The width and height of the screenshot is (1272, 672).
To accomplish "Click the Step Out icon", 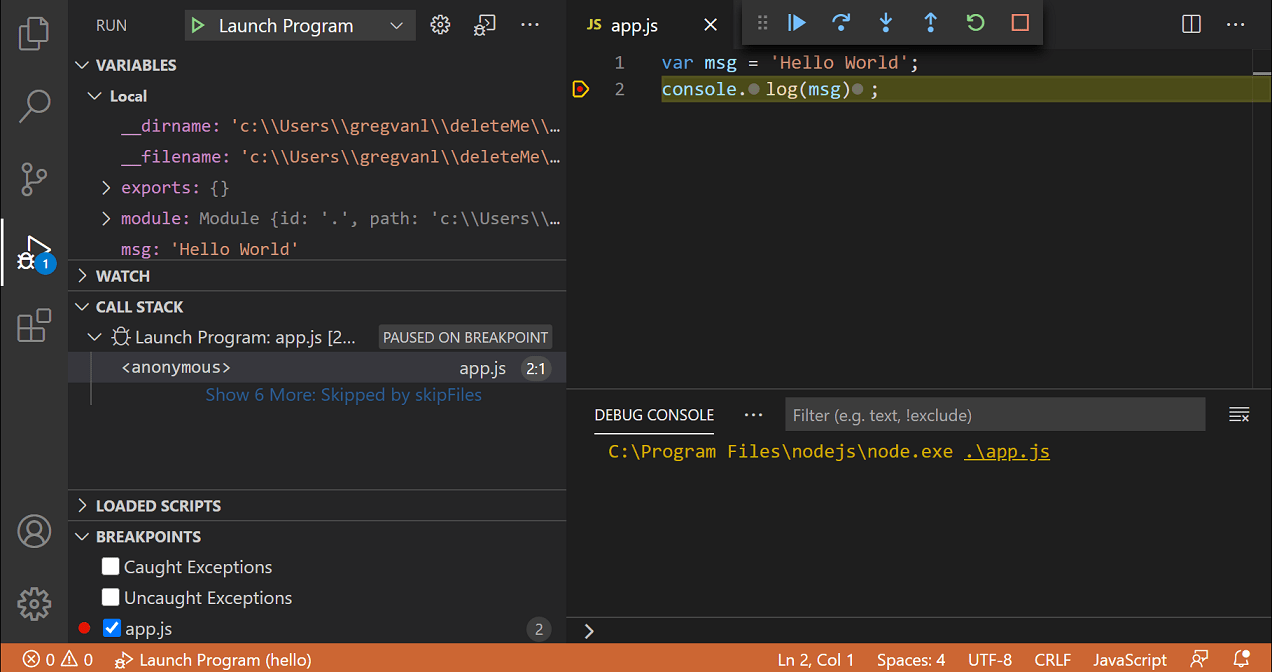I will (930, 24).
